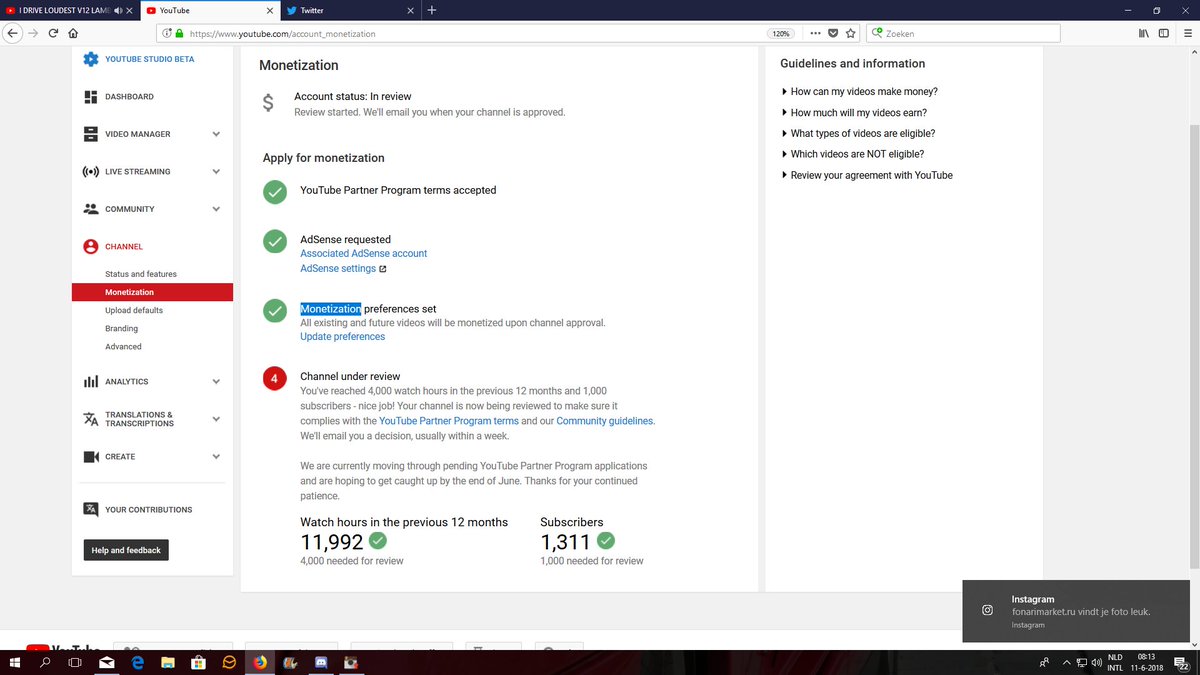Viewport: 1200px width, 675px height.
Task: Click the red Channel profile icon
Action: point(91,247)
